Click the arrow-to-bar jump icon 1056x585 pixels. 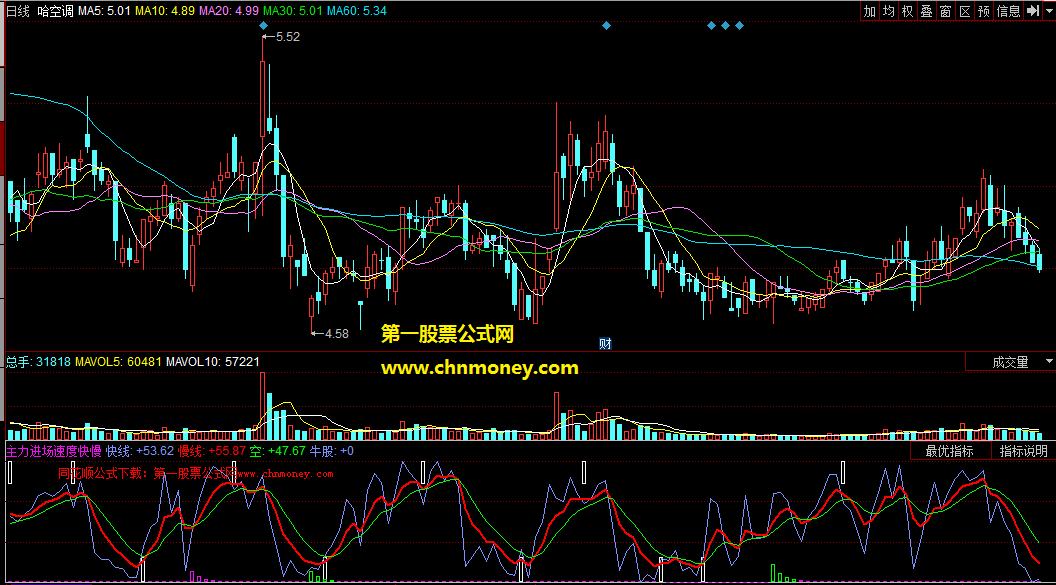(x=1032, y=11)
